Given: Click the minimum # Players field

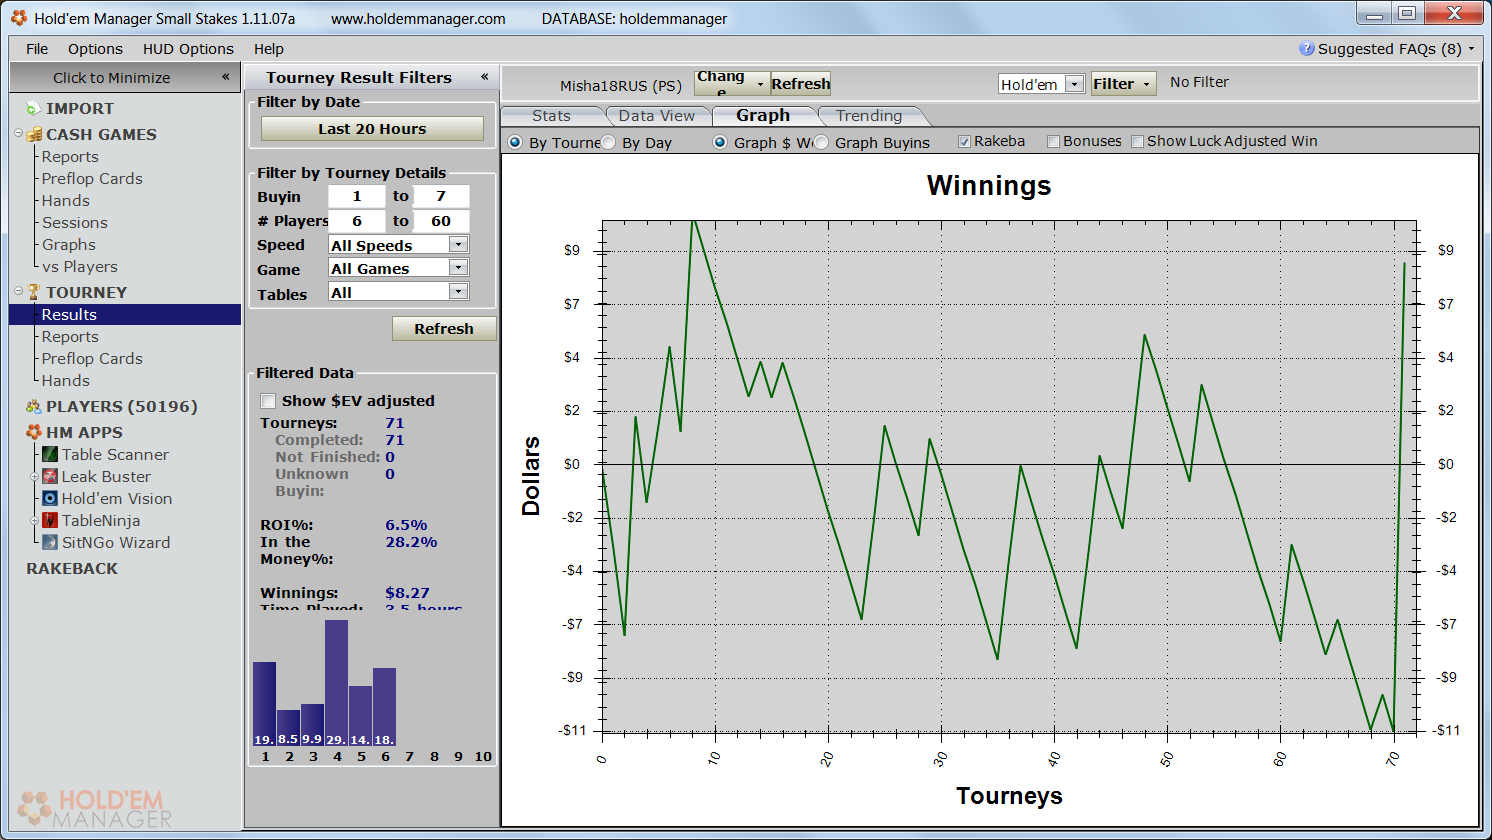Looking at the screenshot, I should pos(356,221).
